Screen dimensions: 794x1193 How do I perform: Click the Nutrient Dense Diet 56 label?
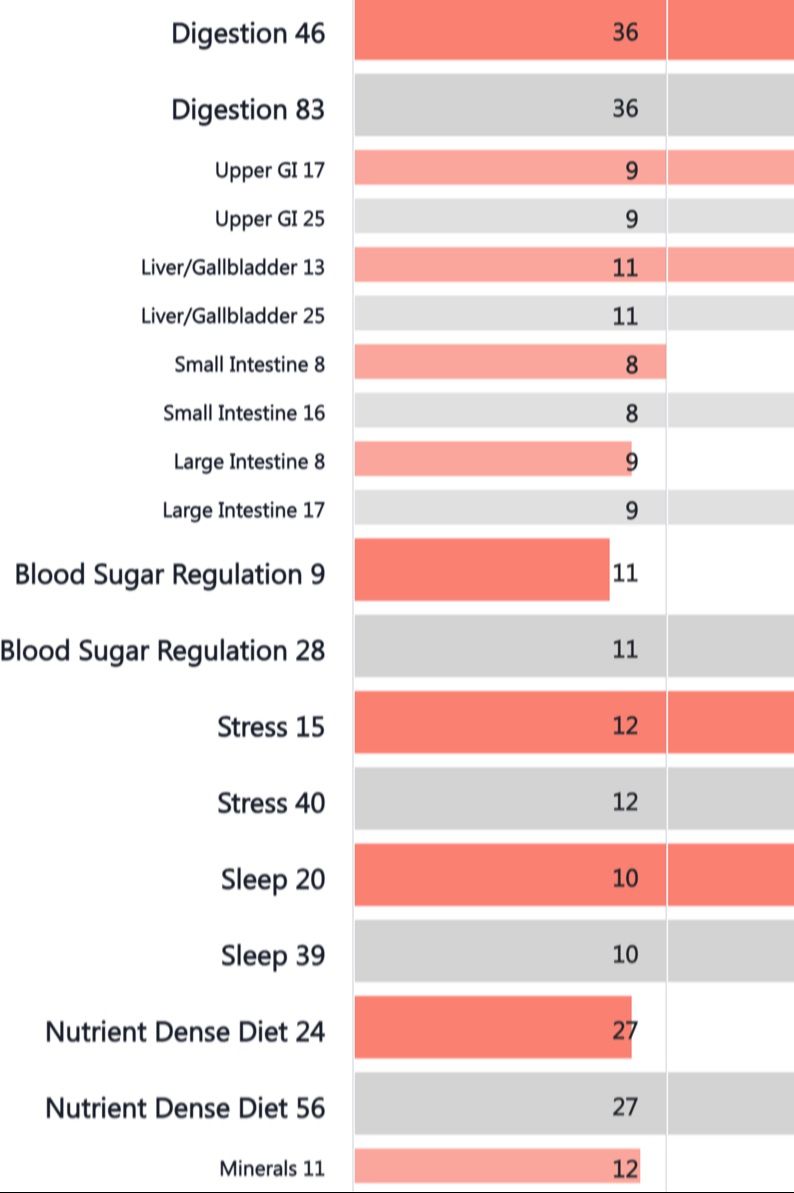(x=185, y=1108)
